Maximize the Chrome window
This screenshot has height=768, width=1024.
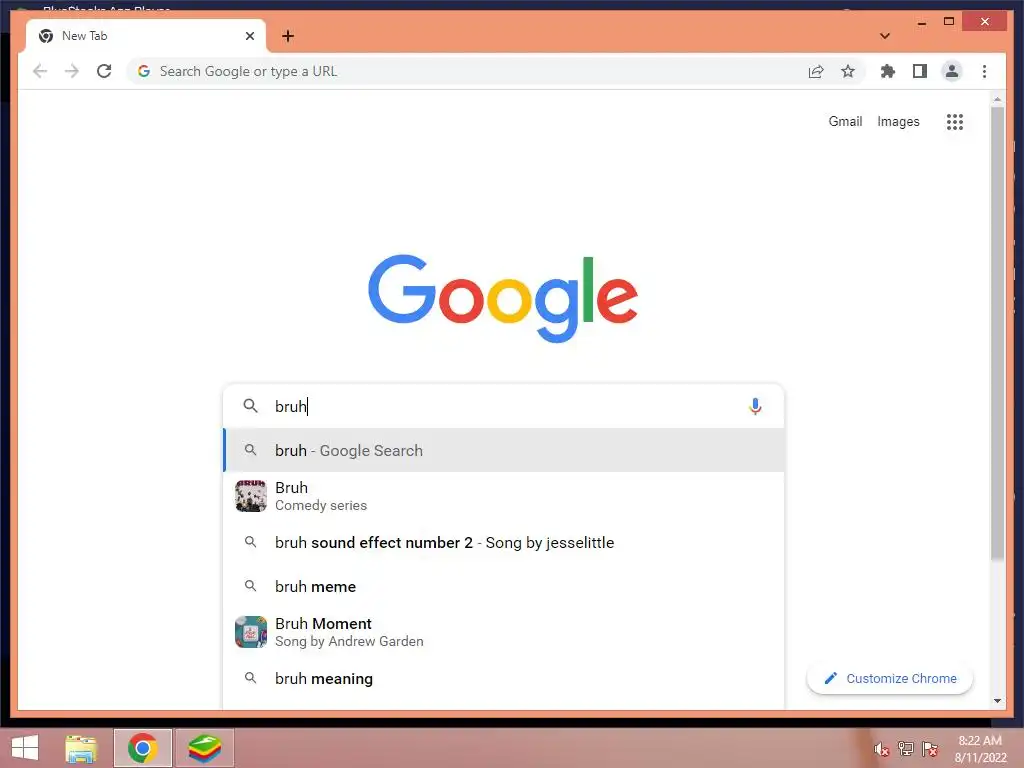[x=949, y=22]
